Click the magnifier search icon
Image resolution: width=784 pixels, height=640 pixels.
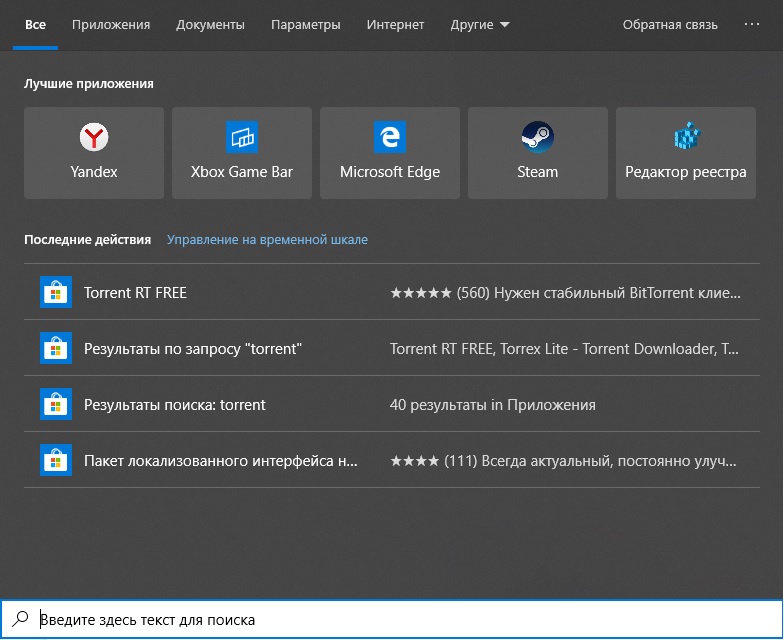coord(20,619)
